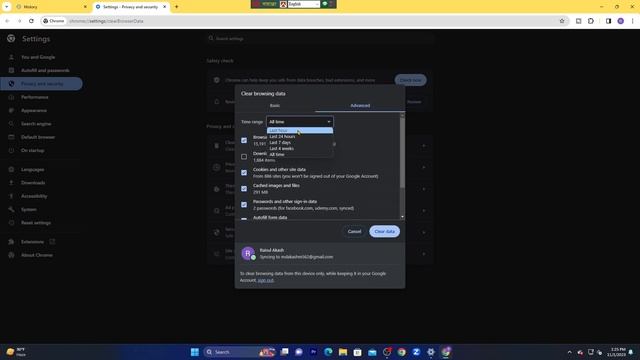Open Microsoft Edge from the taskbar
Viewport: 640px width, 360px height.
[x=328, y=352]
